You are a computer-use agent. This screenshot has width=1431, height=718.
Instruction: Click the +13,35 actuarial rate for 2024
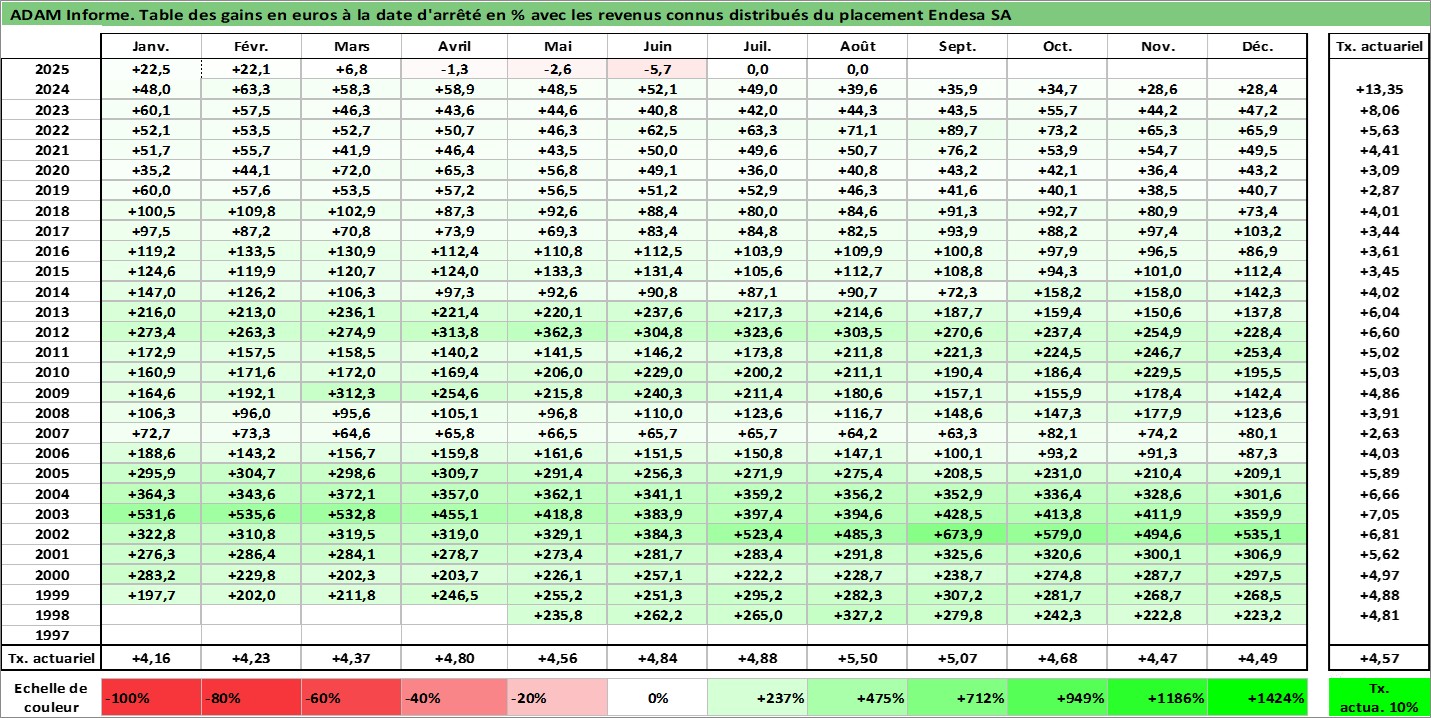click(x=1378, y=89)
